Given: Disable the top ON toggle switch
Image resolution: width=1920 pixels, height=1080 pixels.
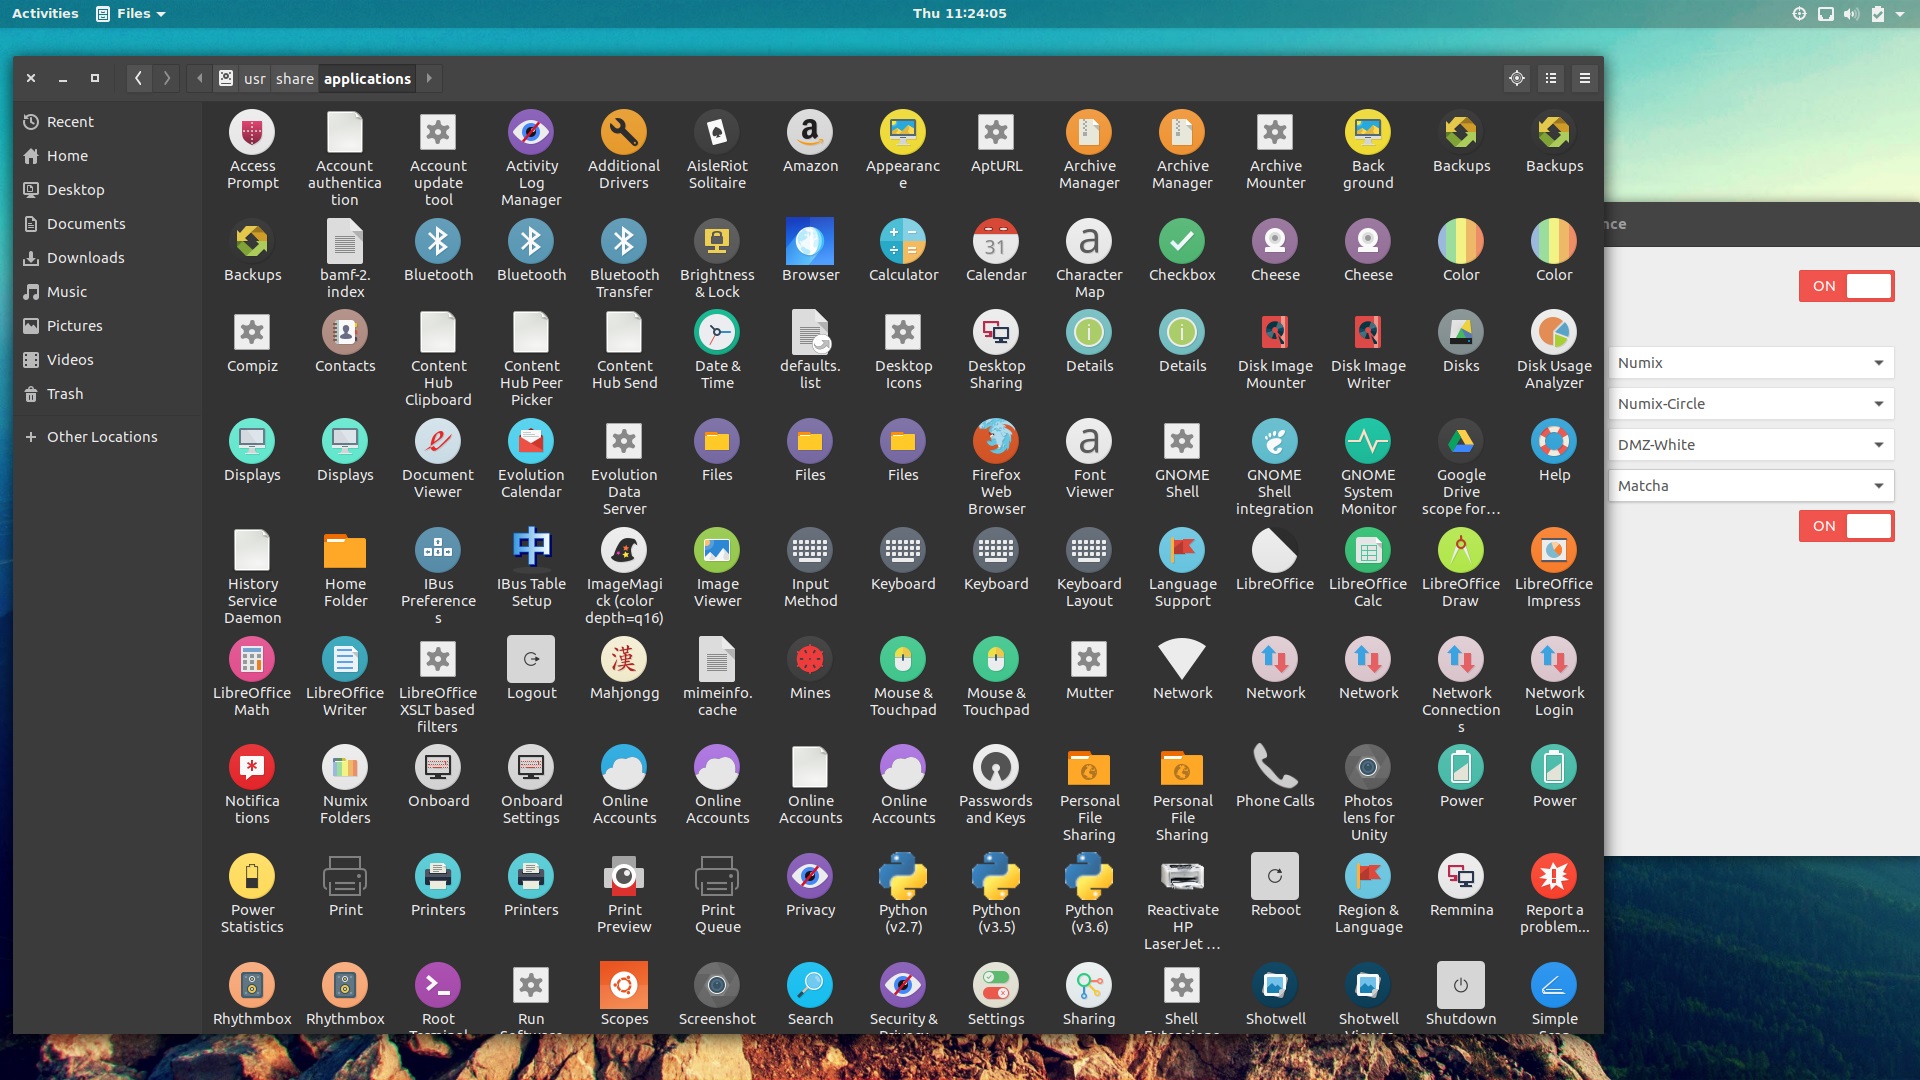Looking at the screenshot, I should pos(1846,286).
